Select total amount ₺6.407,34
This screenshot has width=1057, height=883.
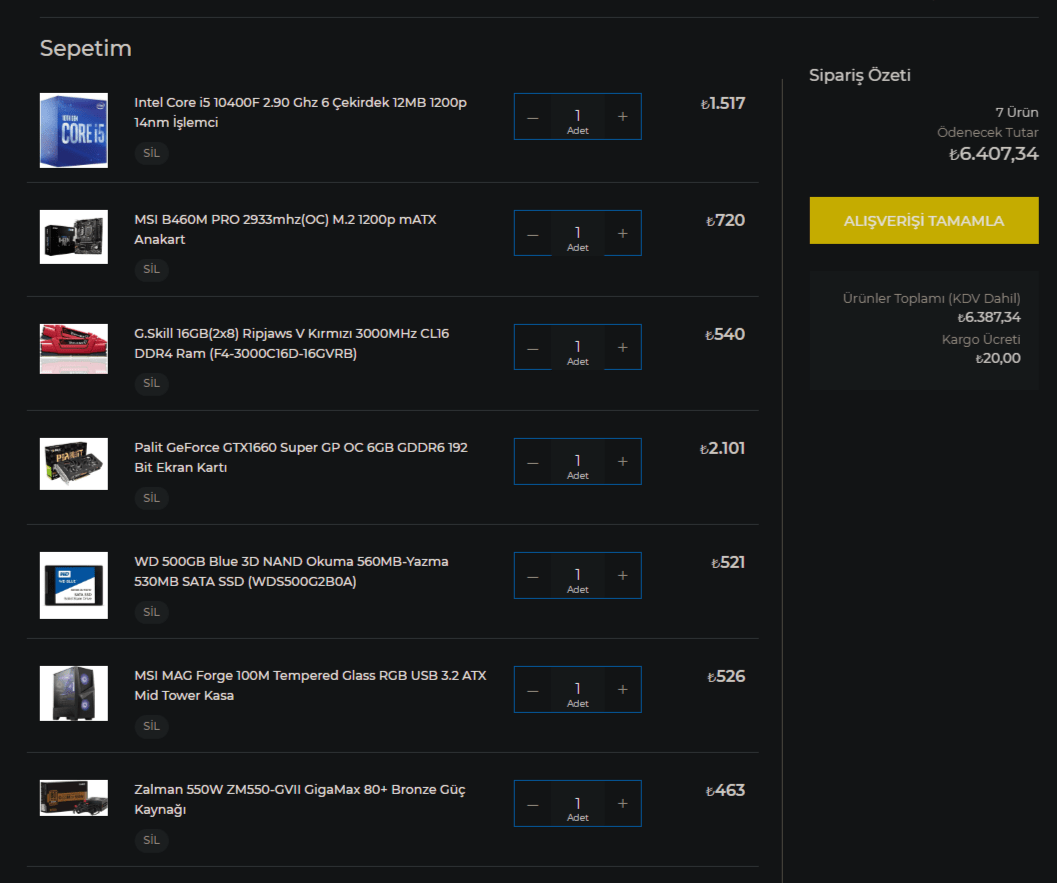click(994, 154)
